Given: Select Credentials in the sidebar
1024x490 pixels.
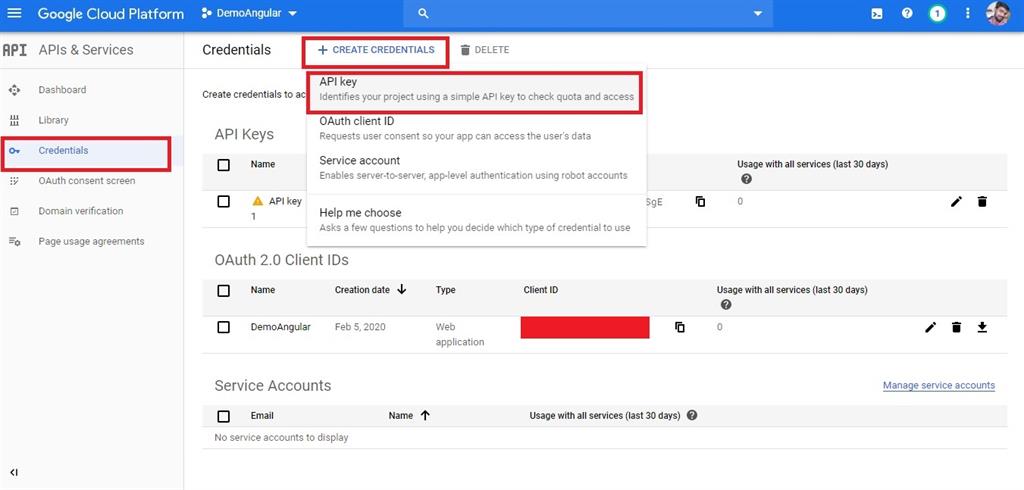Looking at the screenshot, I should coord(63,150).
